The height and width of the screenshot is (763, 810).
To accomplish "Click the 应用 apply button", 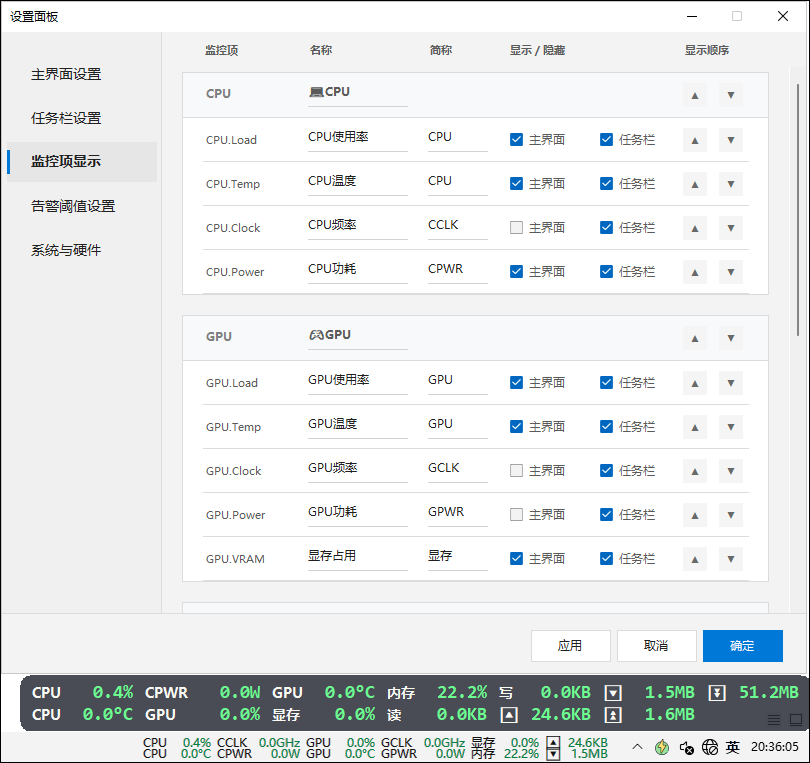I will 570,646.
